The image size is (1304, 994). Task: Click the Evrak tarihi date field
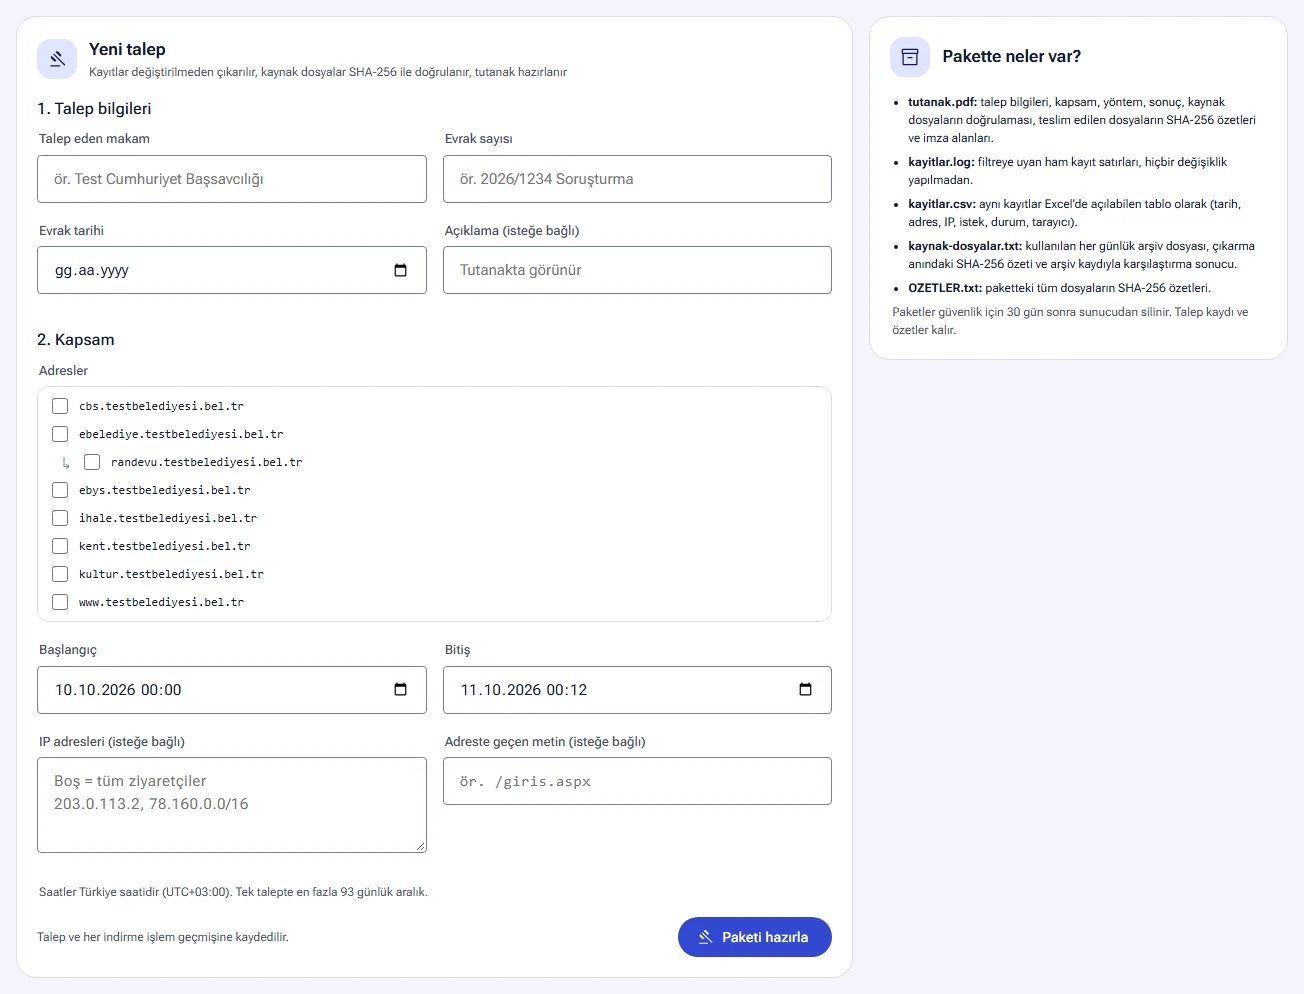(x=232, y=270)
